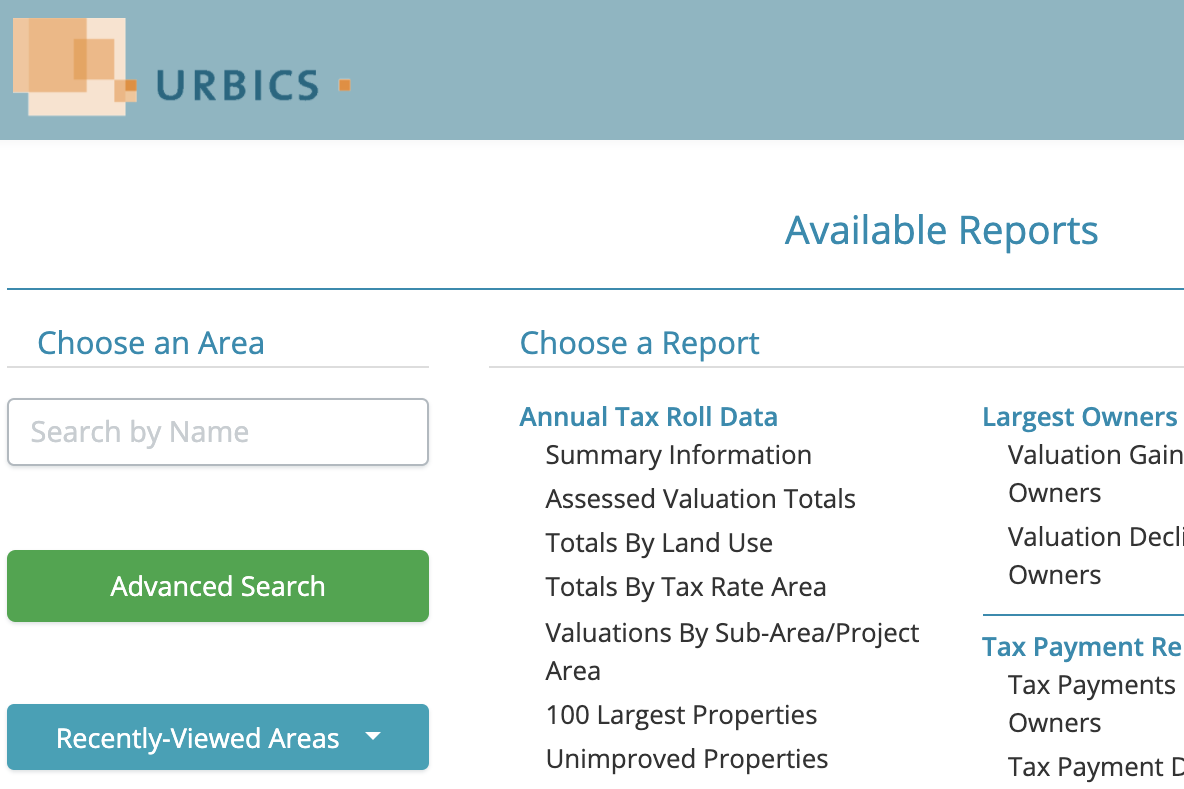Open the Valuation Gain owners report
This screenshot has height=789, width=1184.
1095,455
